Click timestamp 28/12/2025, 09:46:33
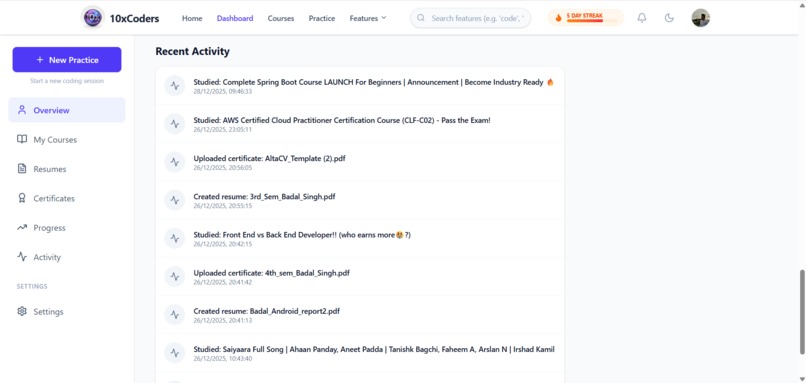The height and width of the screenshot is (383, 806). [223, 92]
